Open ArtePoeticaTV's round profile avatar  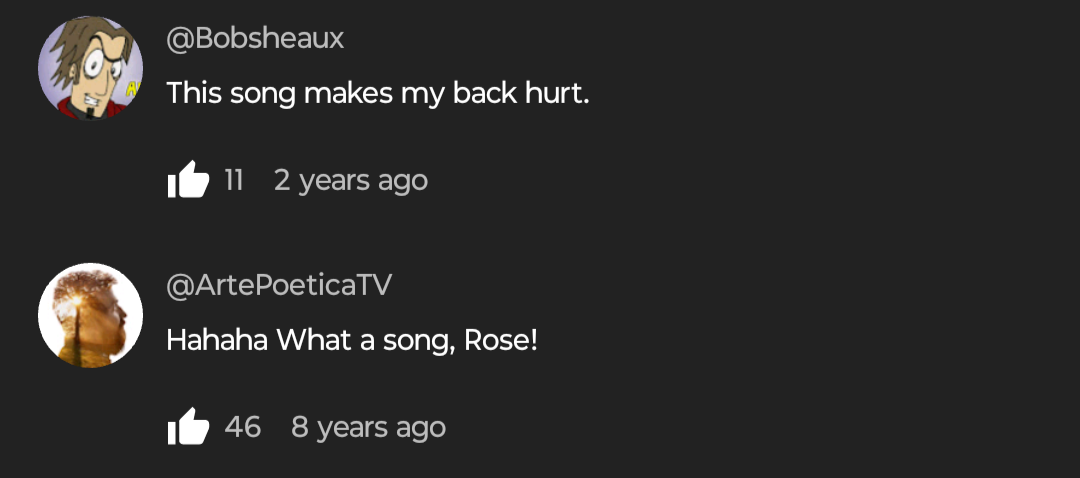(x=90, y=315)
